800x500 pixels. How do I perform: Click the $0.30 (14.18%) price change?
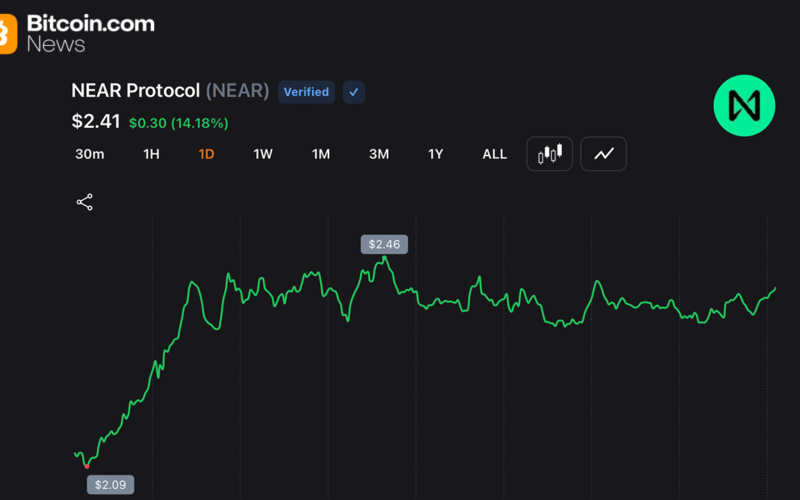click(x=179, y=123)
